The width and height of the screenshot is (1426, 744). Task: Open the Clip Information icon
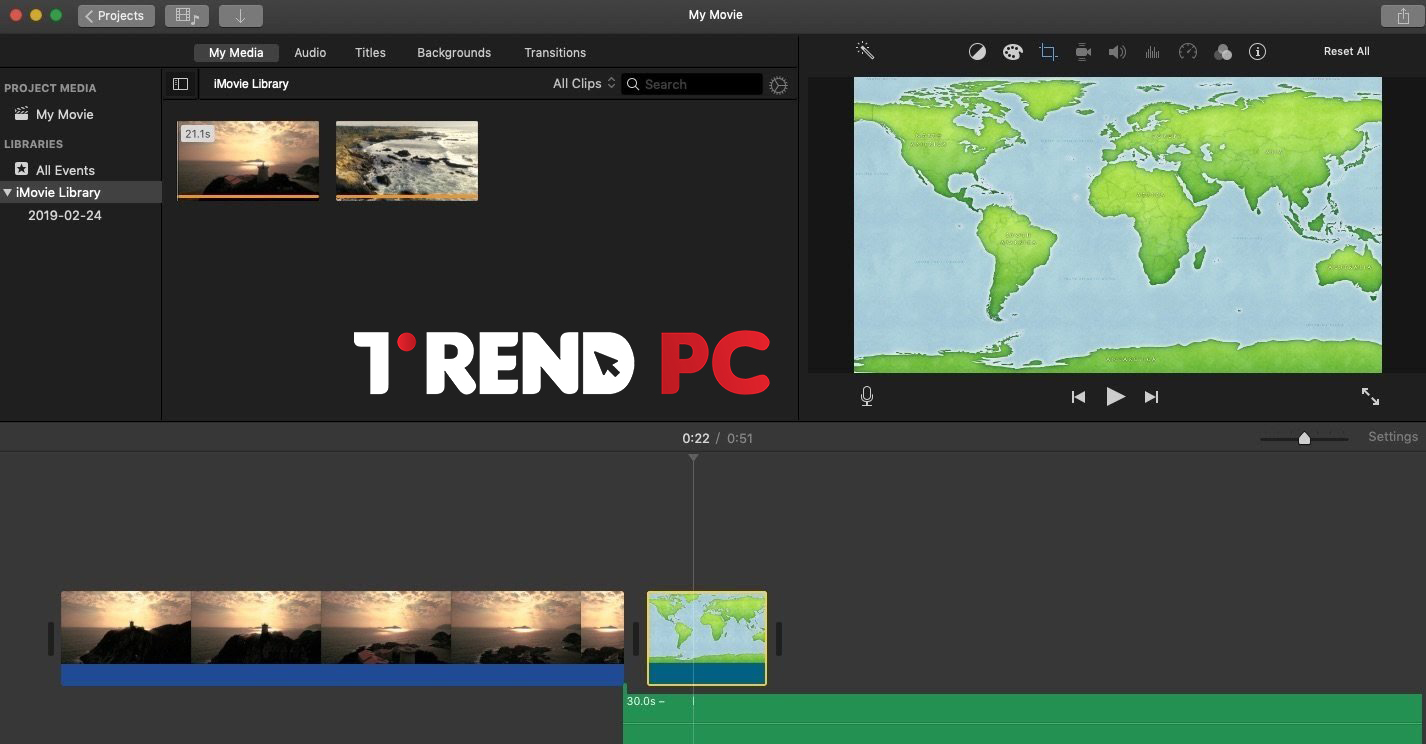1258,52
